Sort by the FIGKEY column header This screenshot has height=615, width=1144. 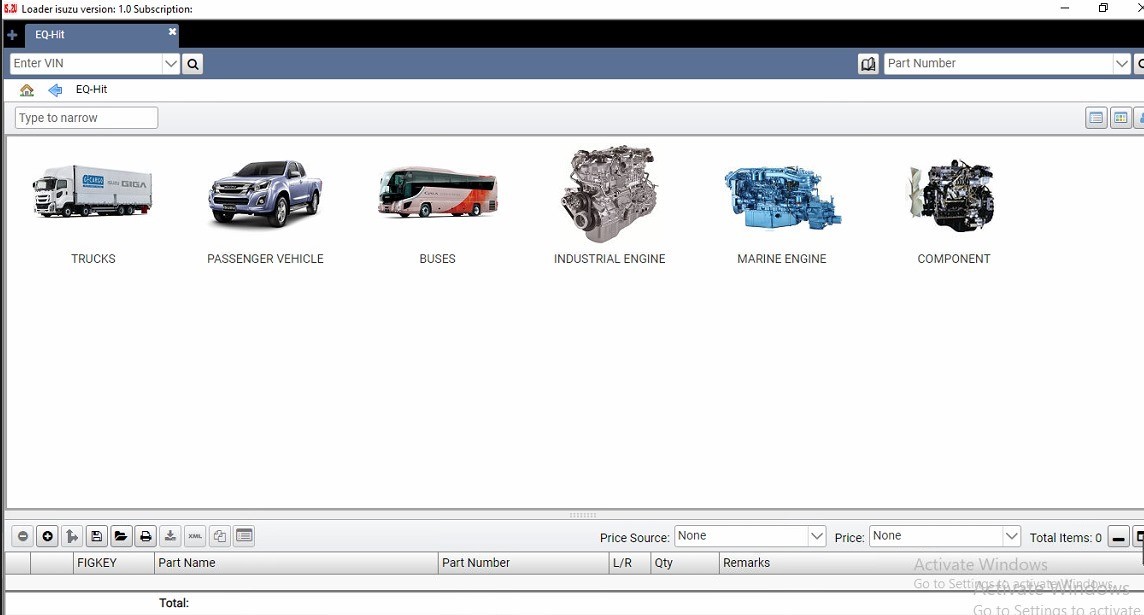click(115, 563)
